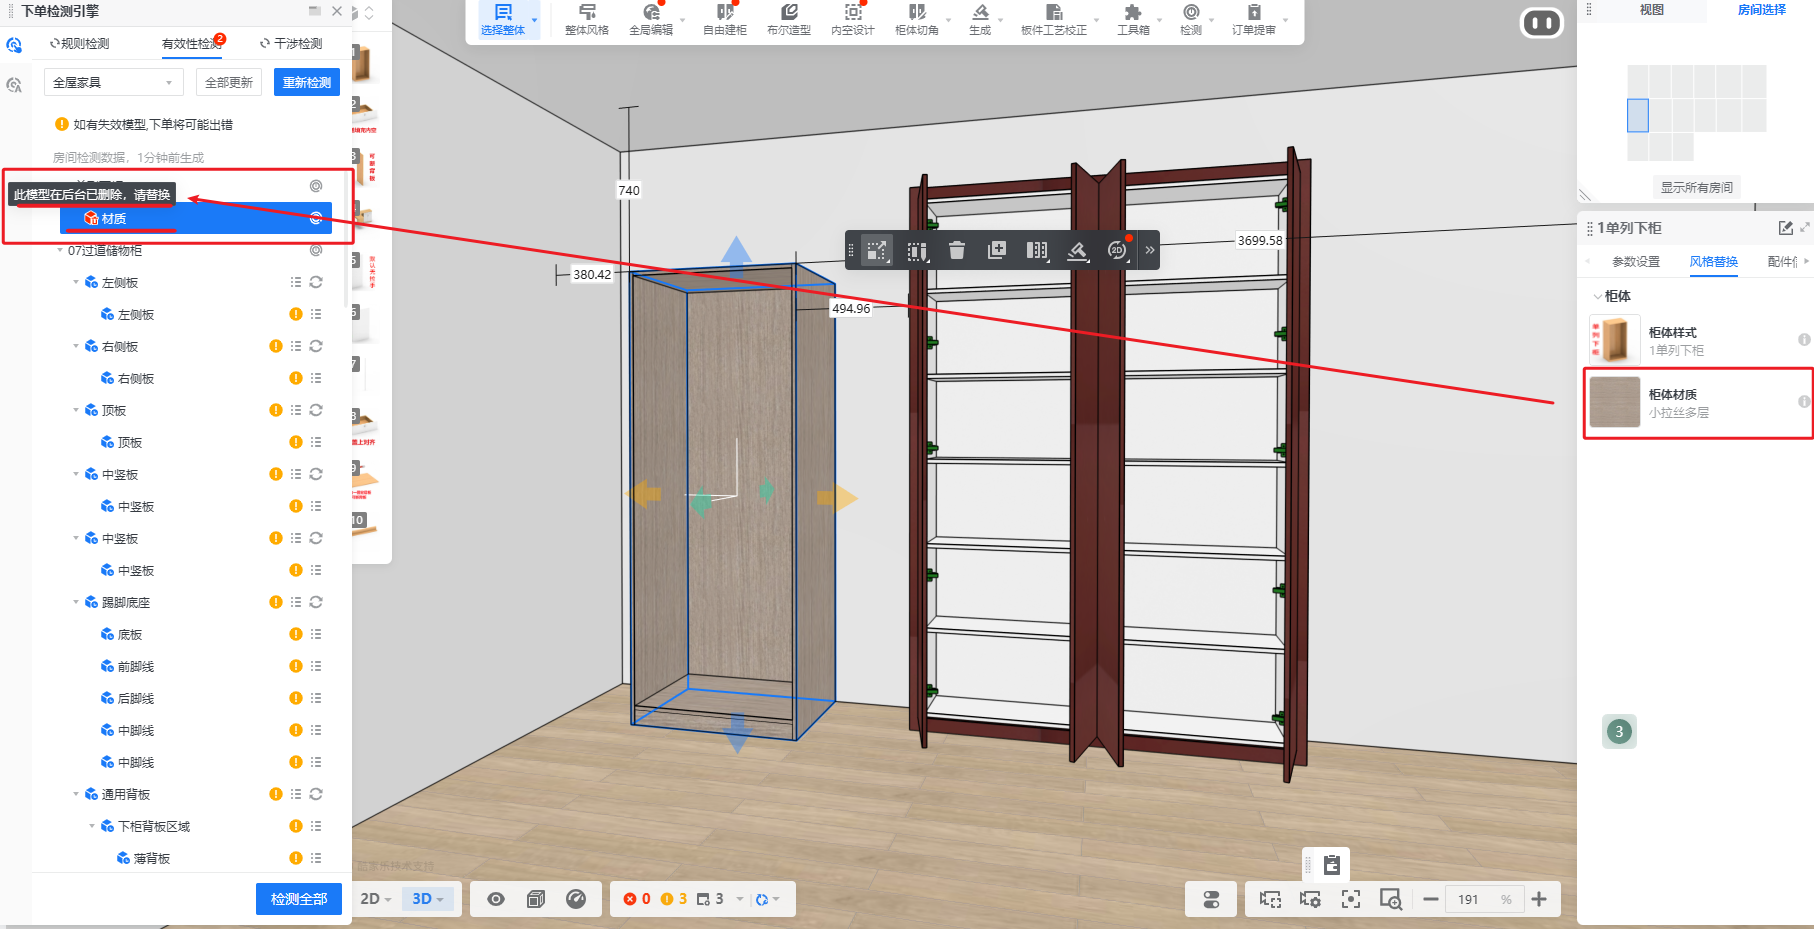Click the 柜体材质 wood texture swatch
This screenshot has width=1814, height=929.
point(1614,402)
